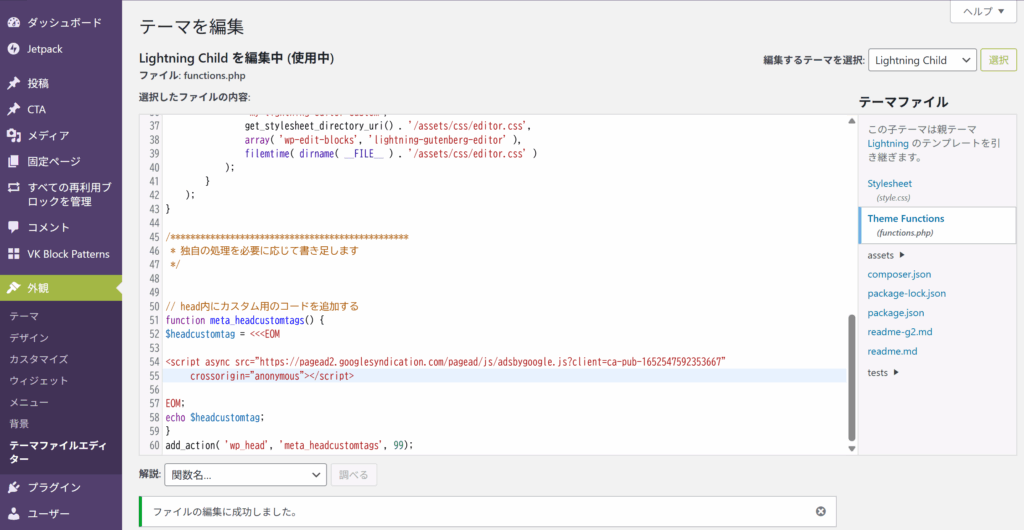The image size is (1024, 530).
Task: Go to the メニュー submenu
Action: [x=29, y=402]
